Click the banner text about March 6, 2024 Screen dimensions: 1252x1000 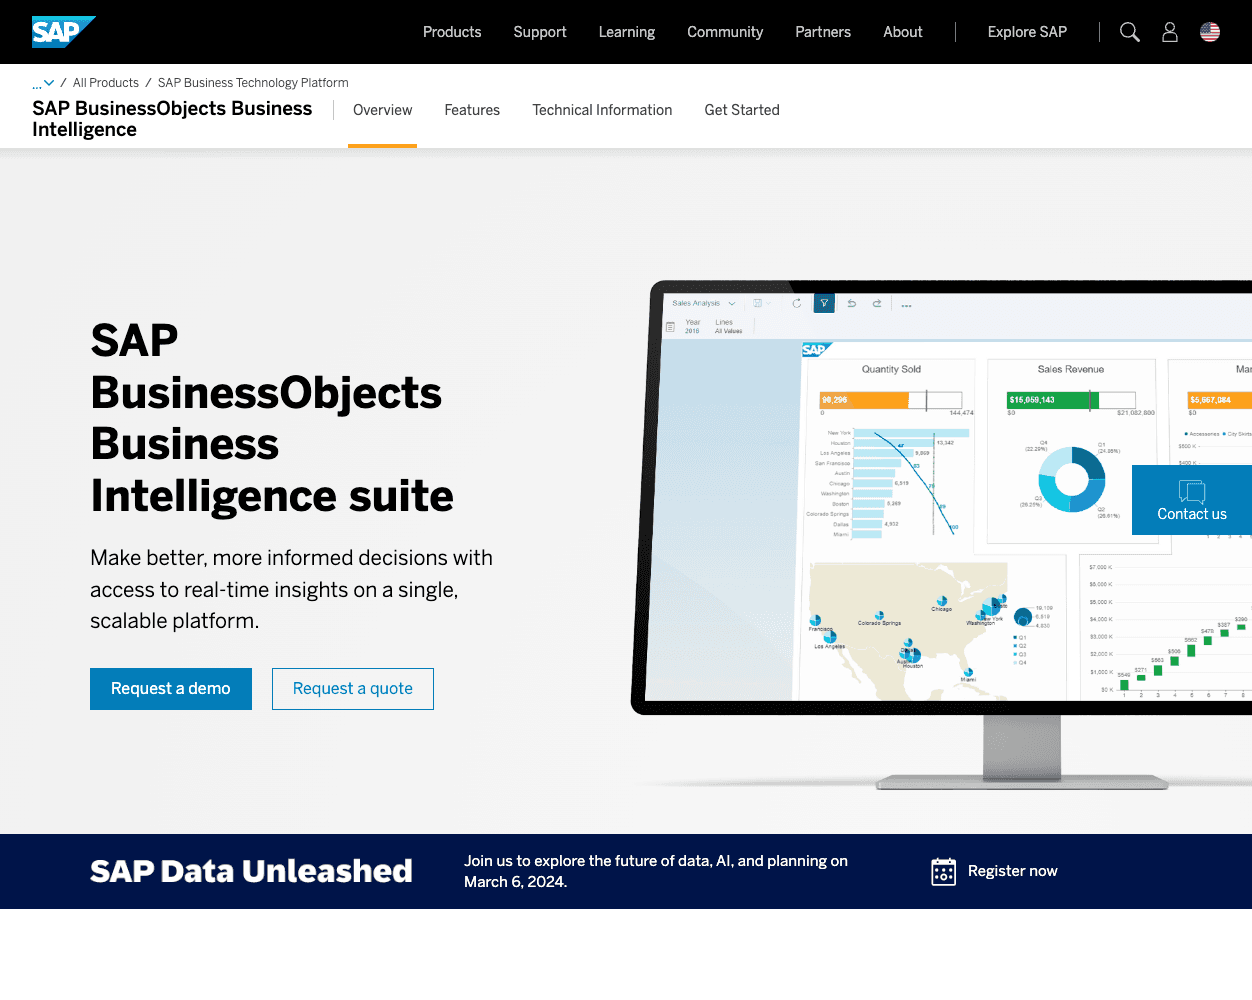[656, 871]
